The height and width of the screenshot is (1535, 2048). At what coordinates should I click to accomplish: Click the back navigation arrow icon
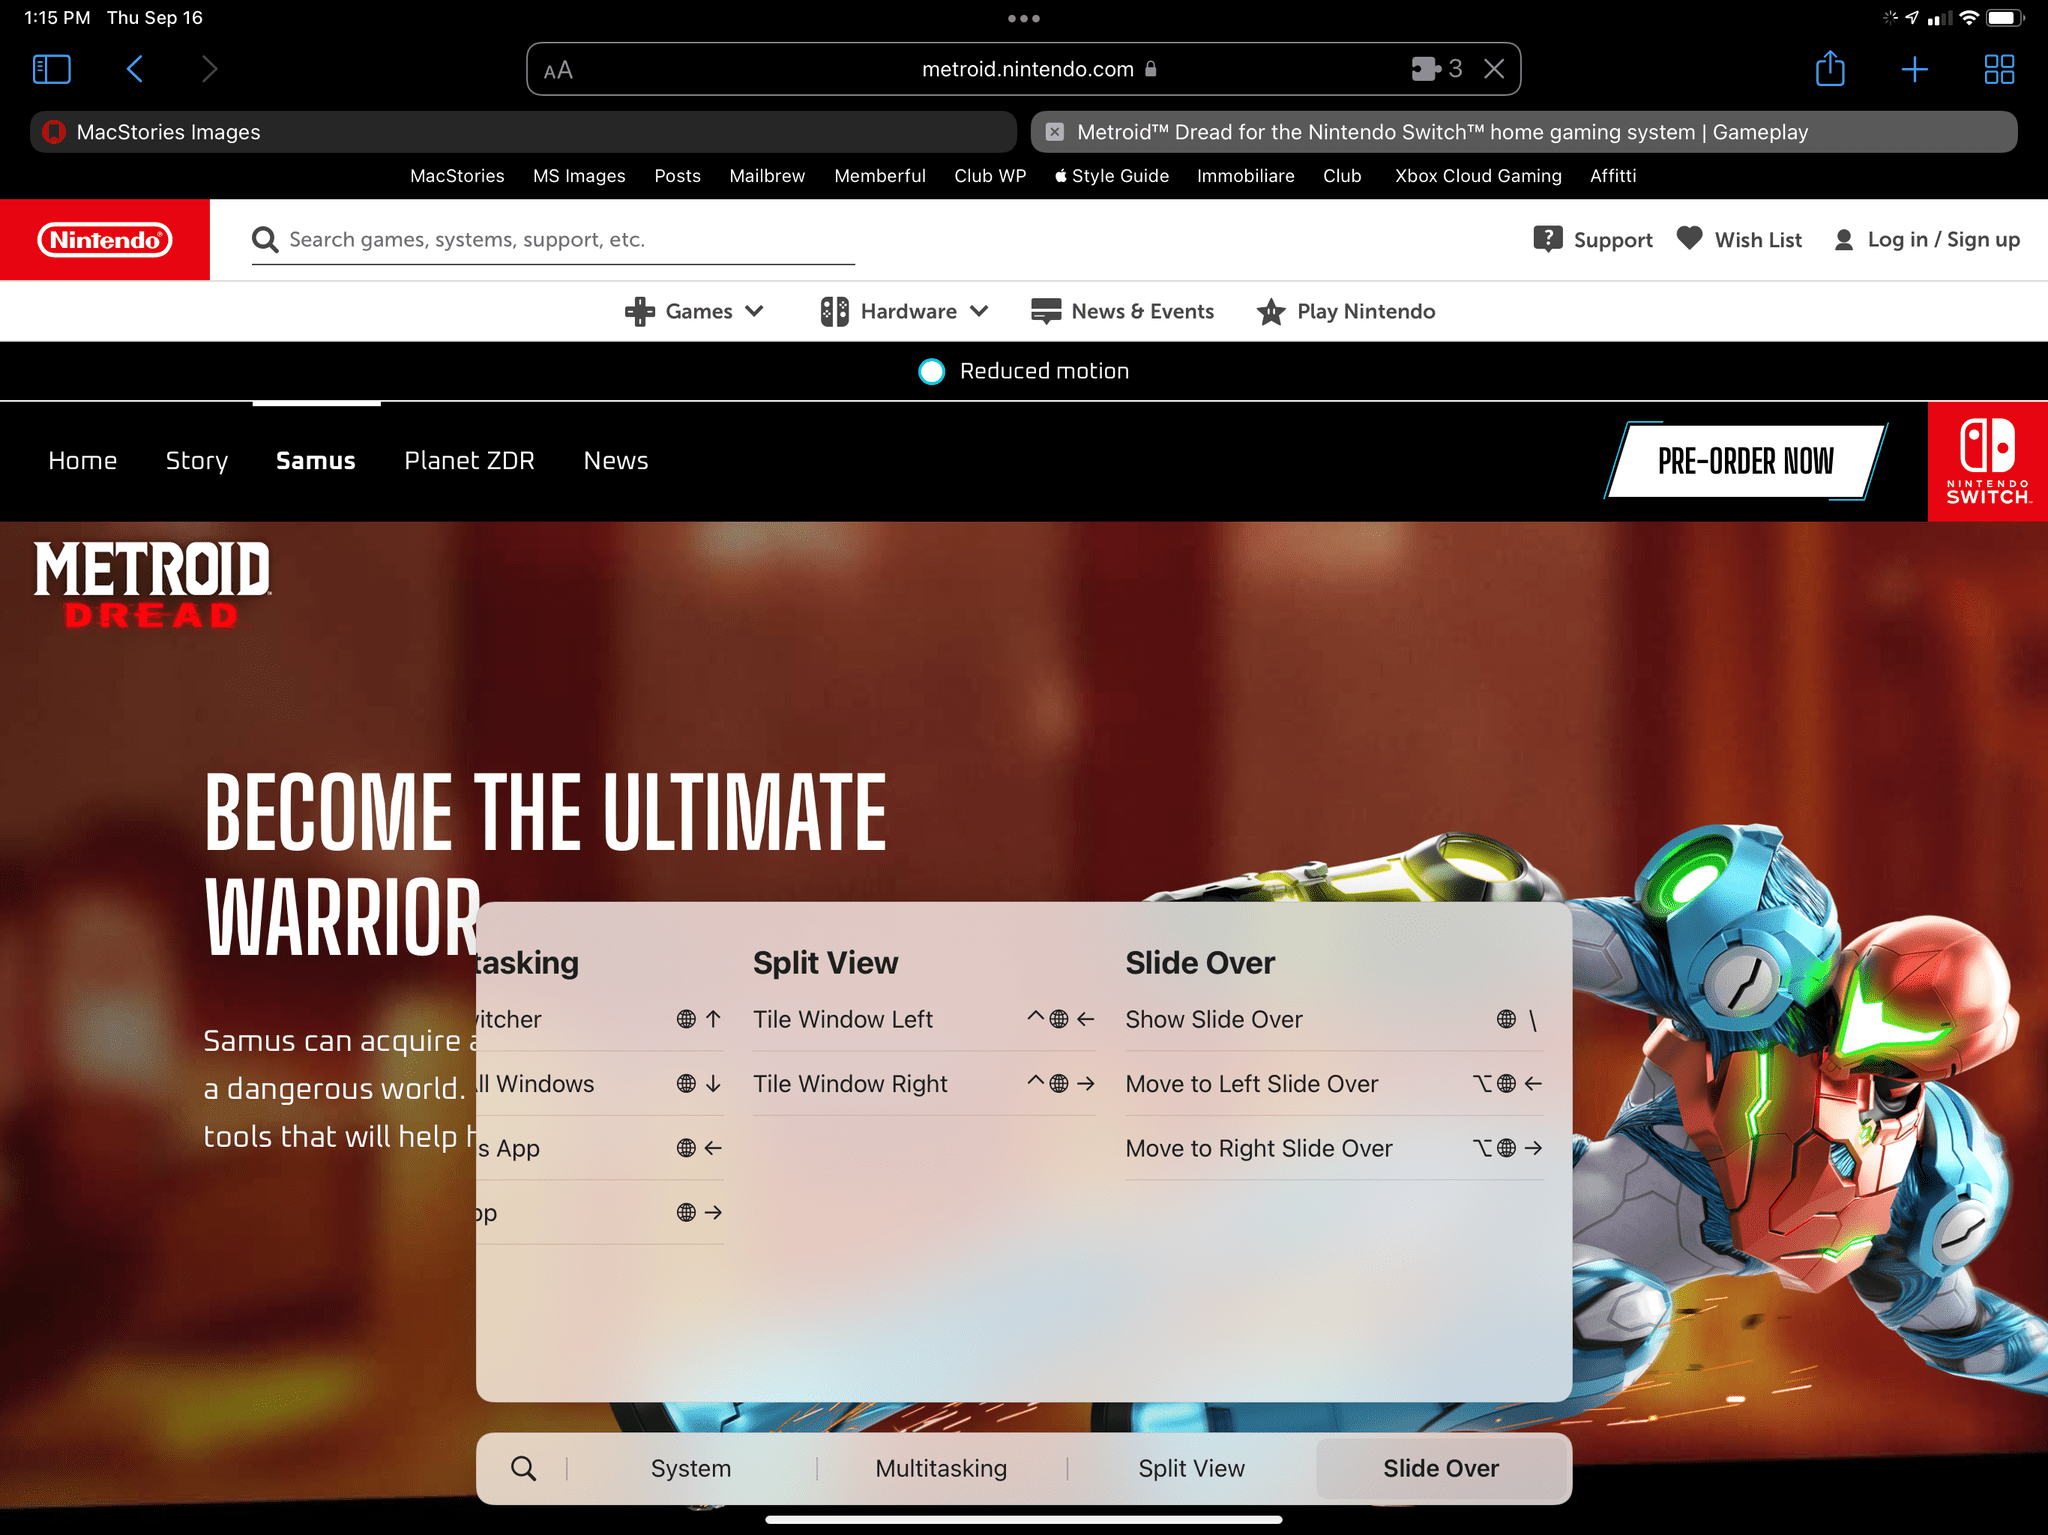(134, 68)
